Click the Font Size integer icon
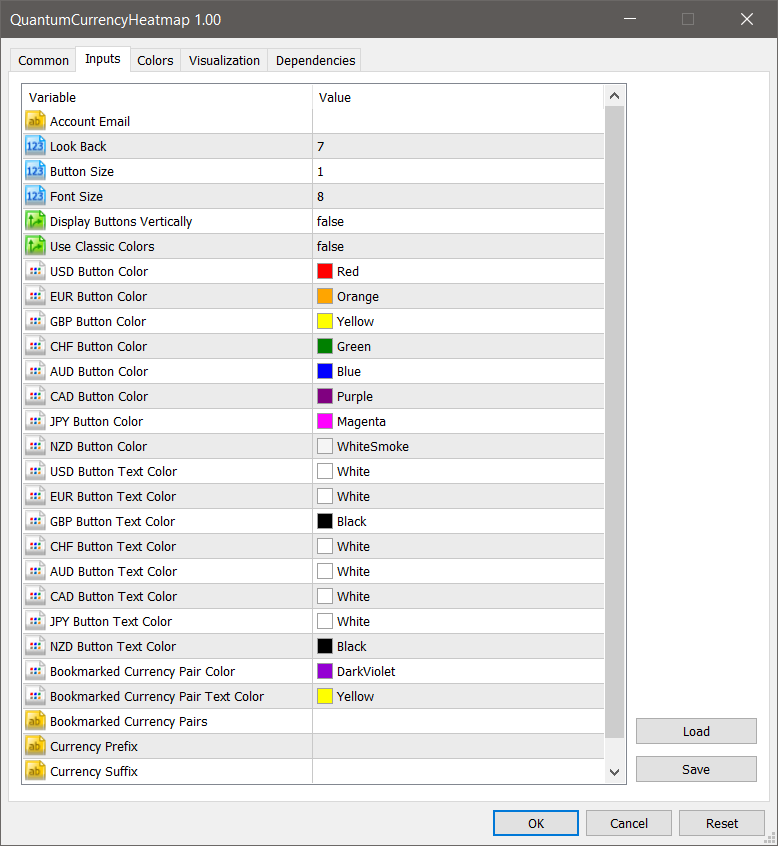The image size is (778, 846). tap(35, 196)
